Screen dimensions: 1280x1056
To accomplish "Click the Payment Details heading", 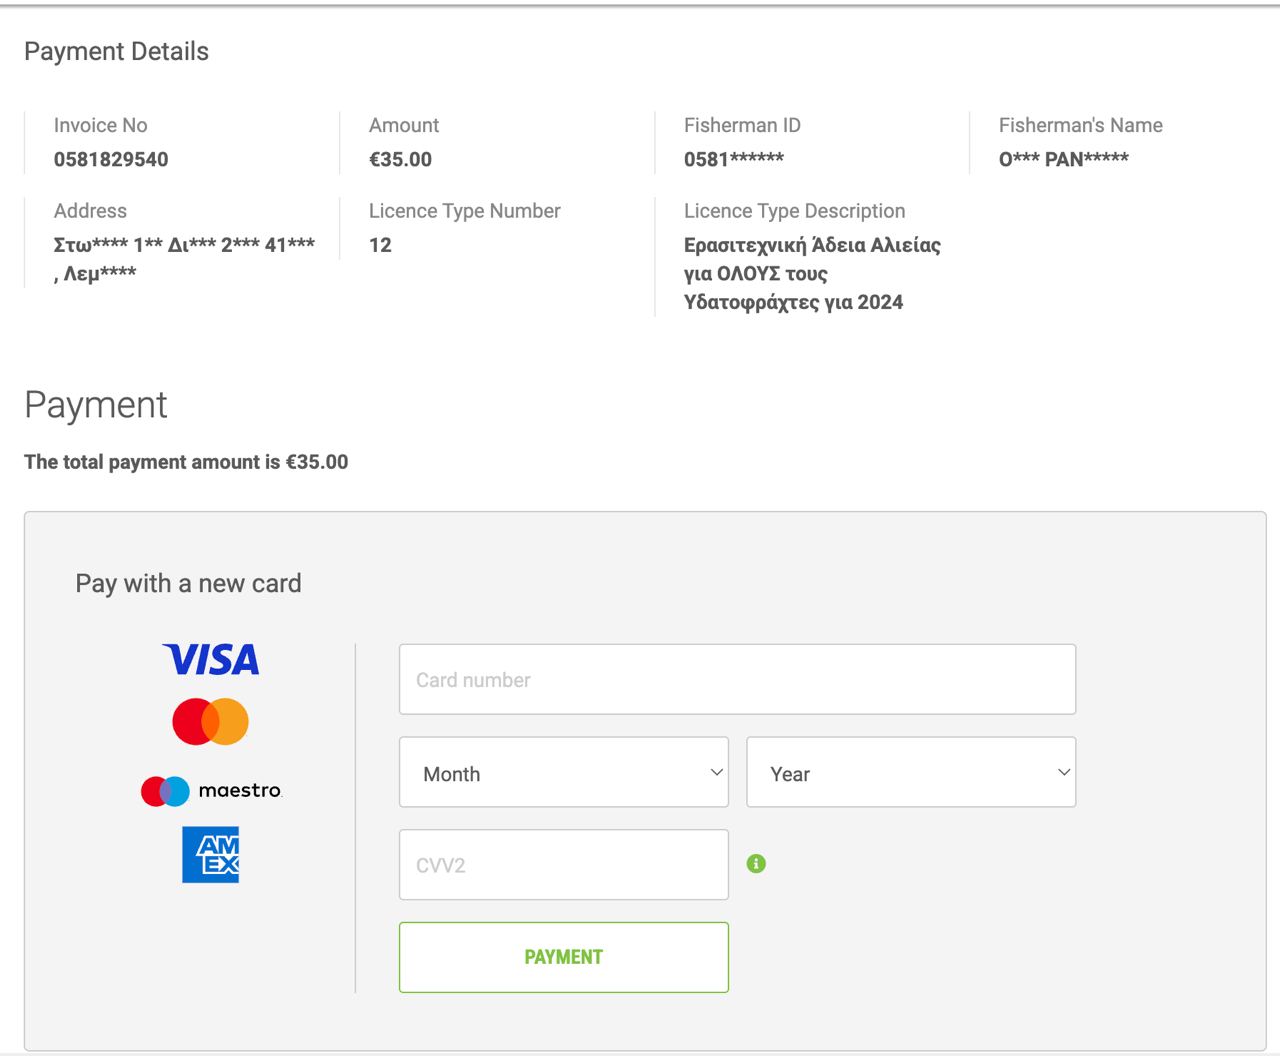I will 116,52.
